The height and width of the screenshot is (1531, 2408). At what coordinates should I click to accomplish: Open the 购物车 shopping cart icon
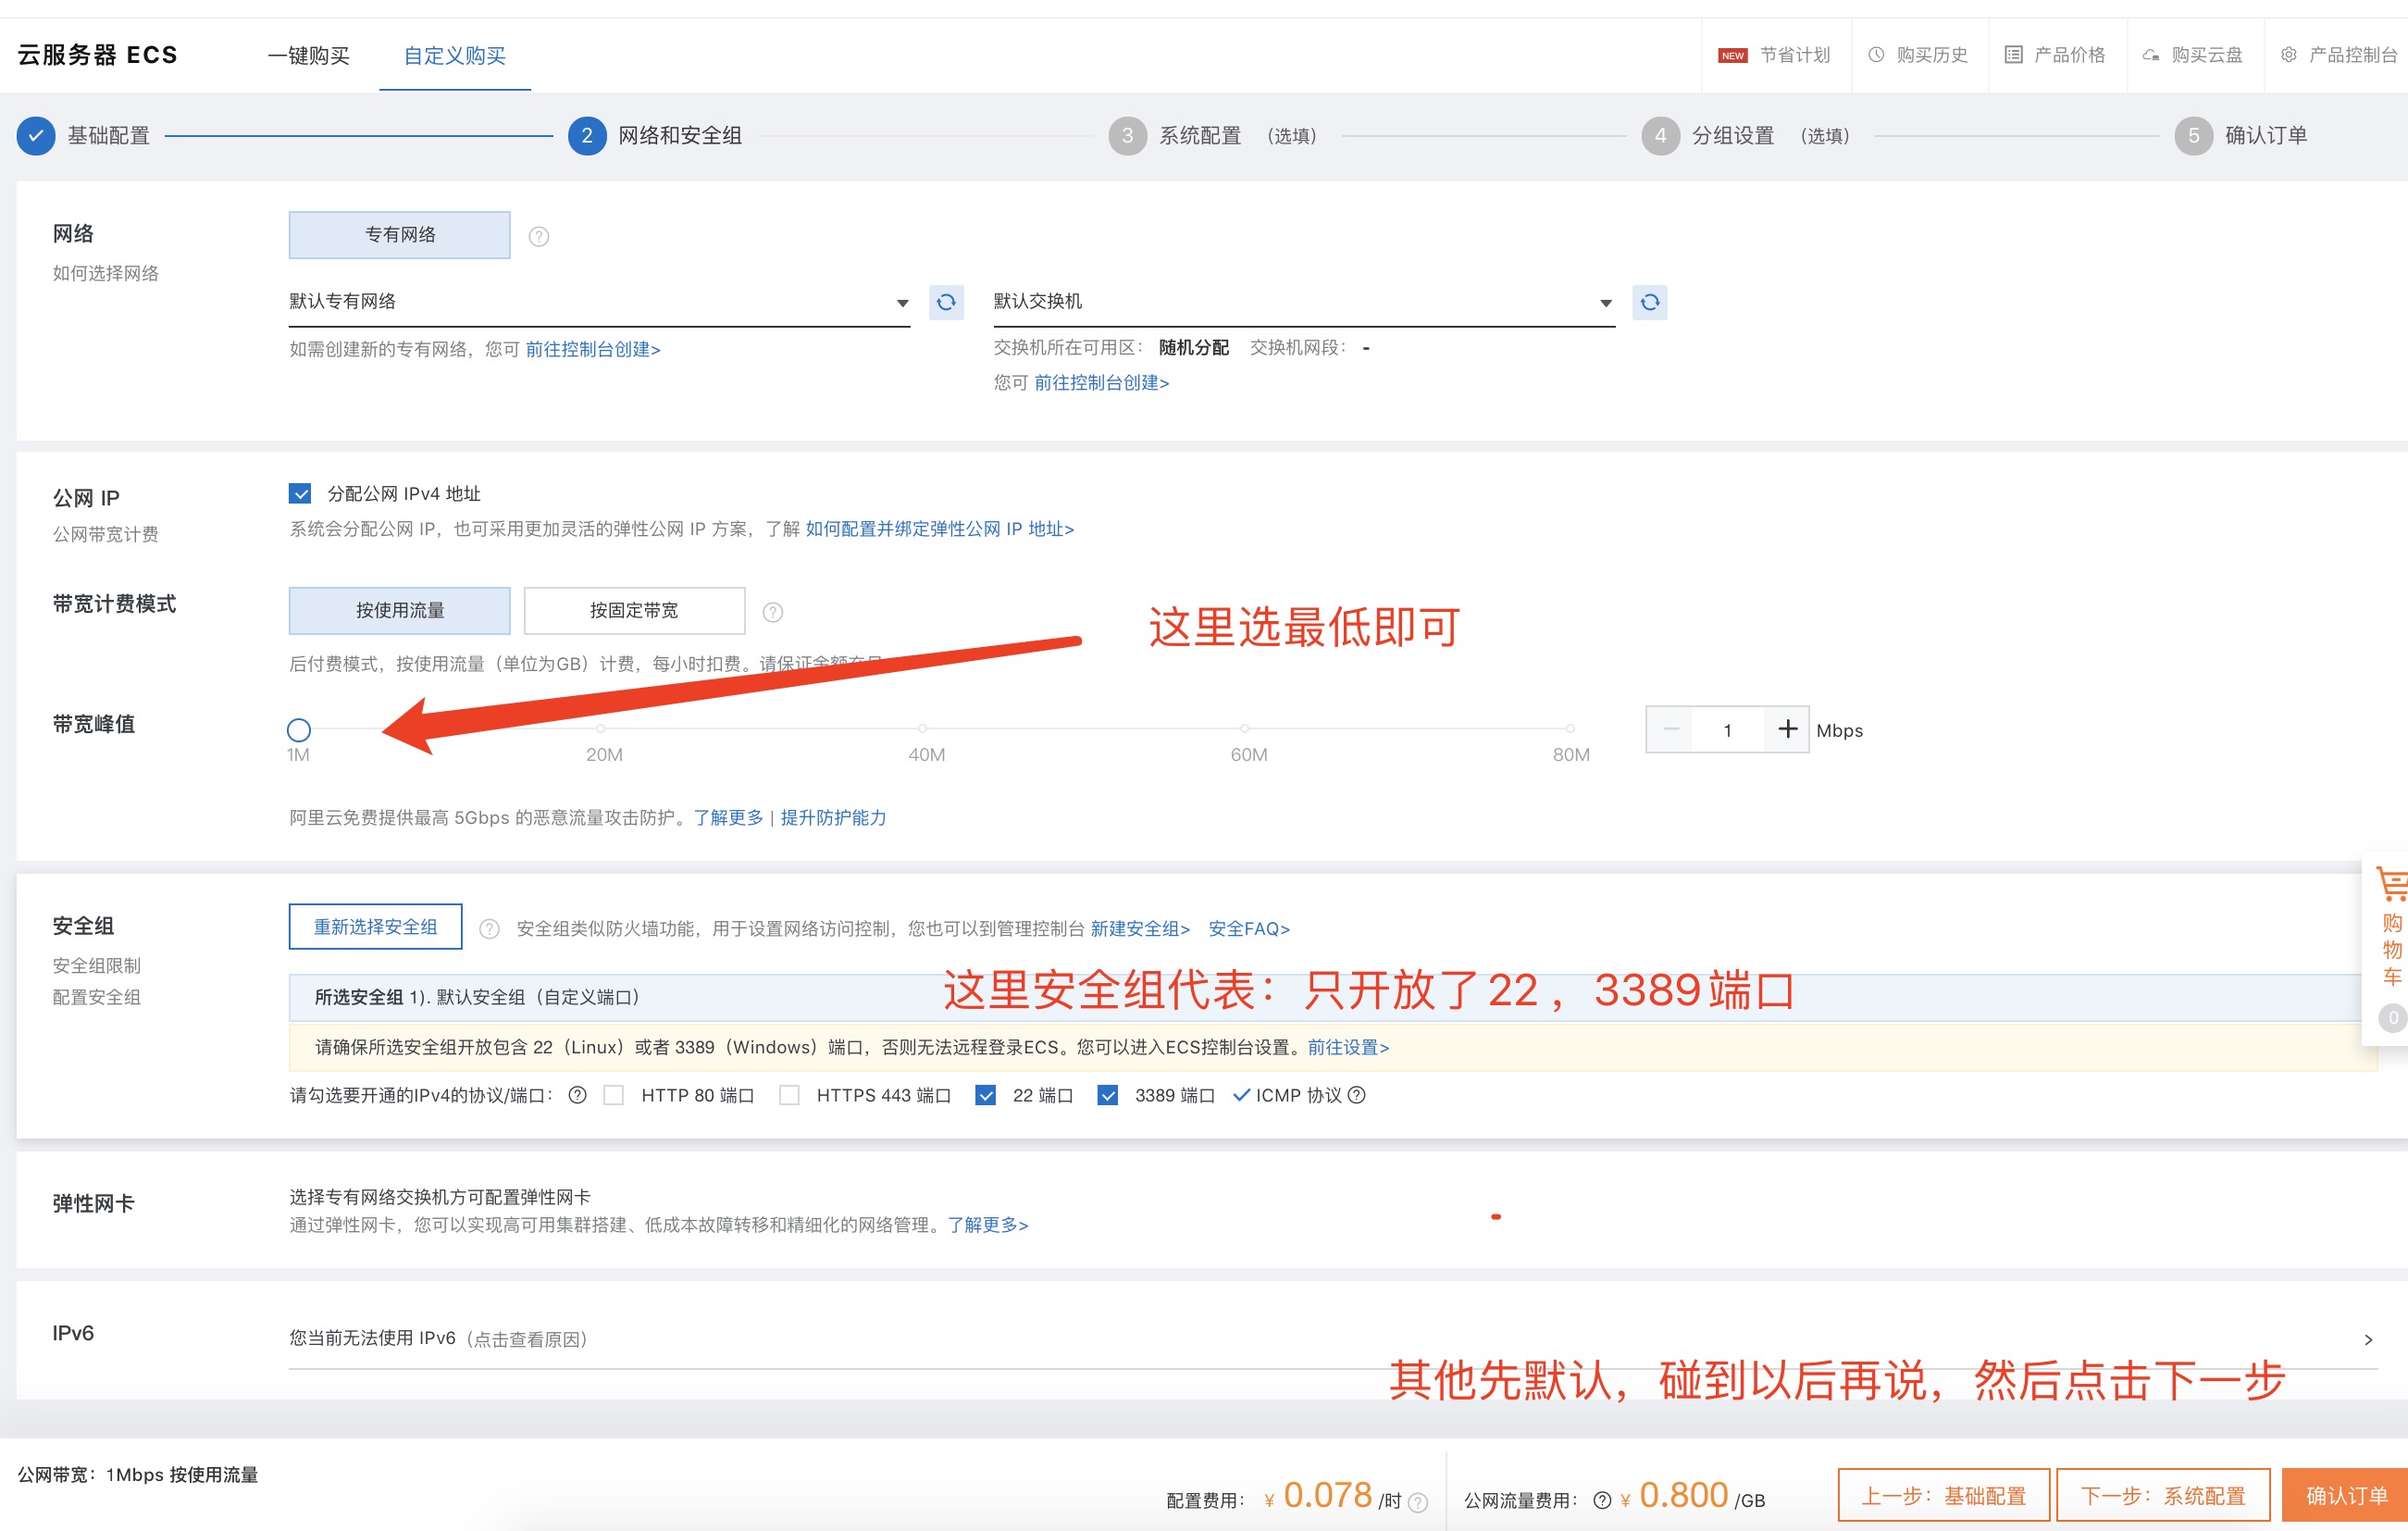[2391, 886]
